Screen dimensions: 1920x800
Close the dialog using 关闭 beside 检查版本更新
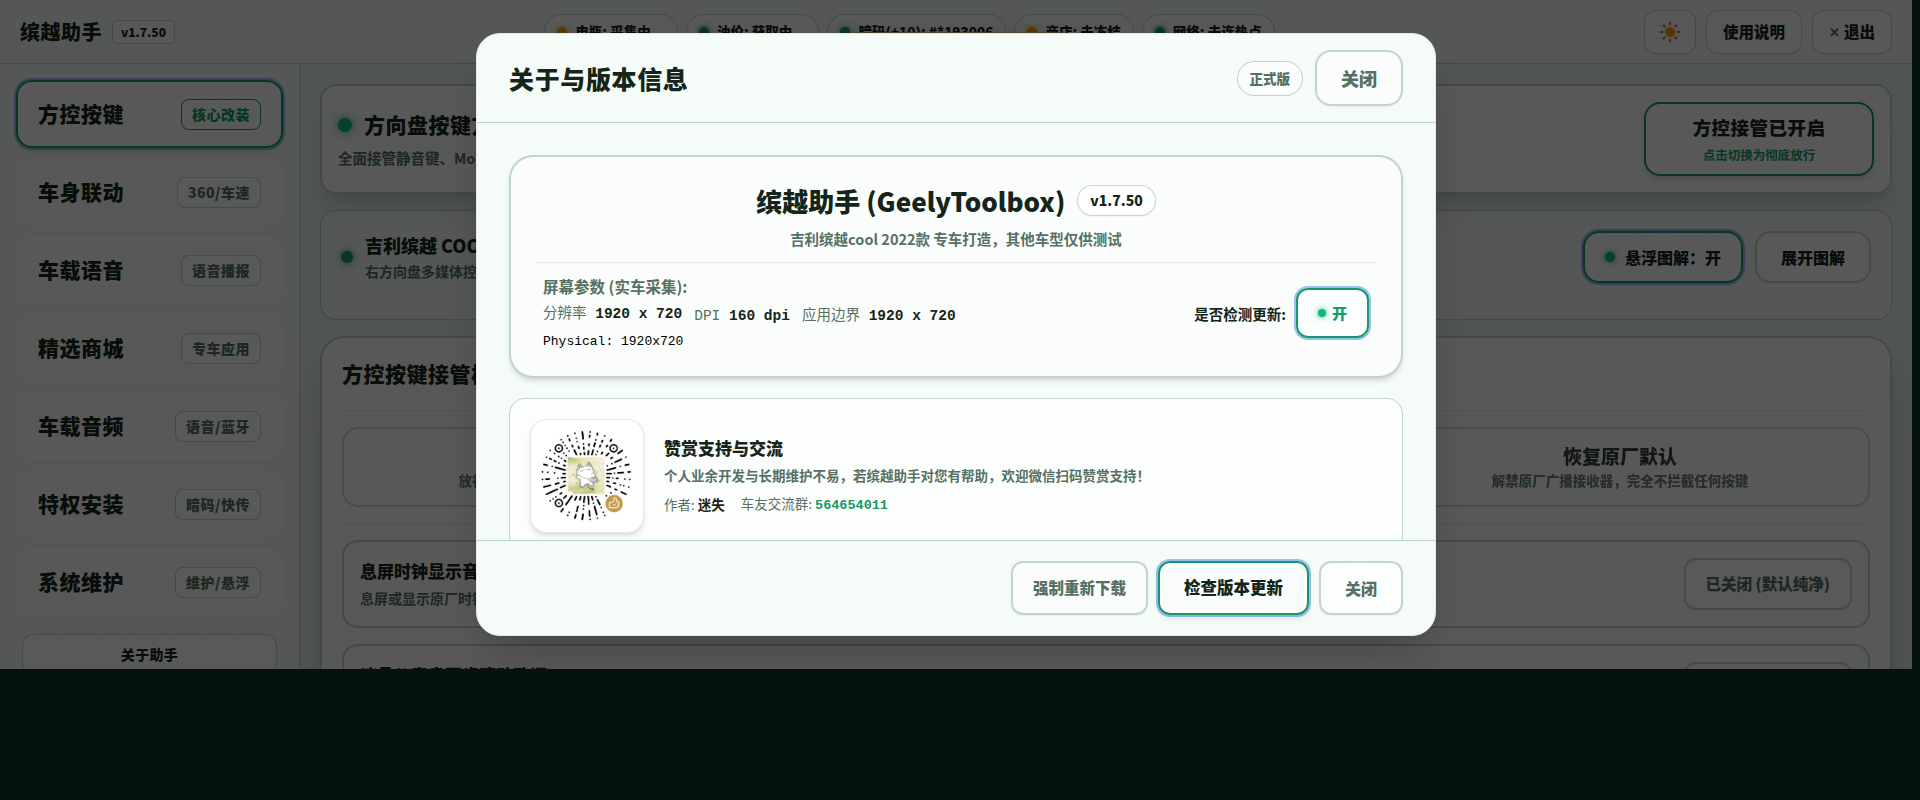(1360, 588)
